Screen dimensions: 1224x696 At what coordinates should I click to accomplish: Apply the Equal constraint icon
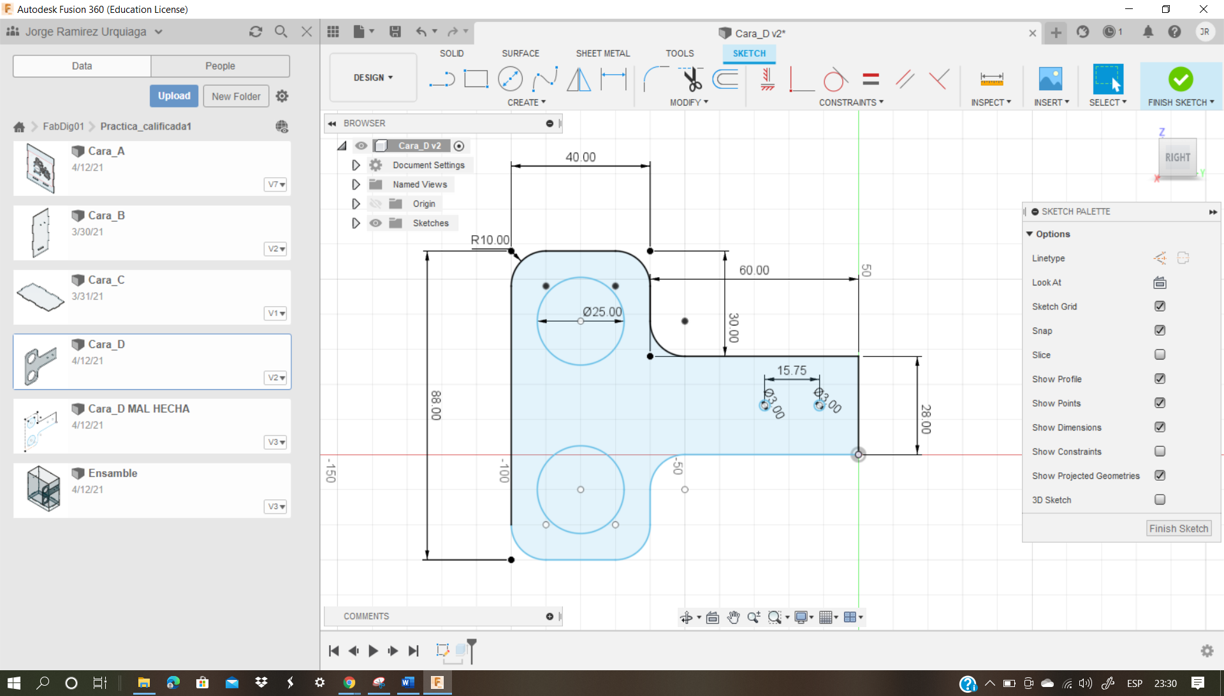point(871,79)
